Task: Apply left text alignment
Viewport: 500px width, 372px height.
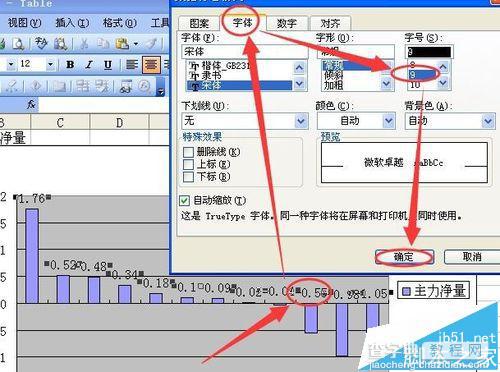Action: [x=132, y=64]
